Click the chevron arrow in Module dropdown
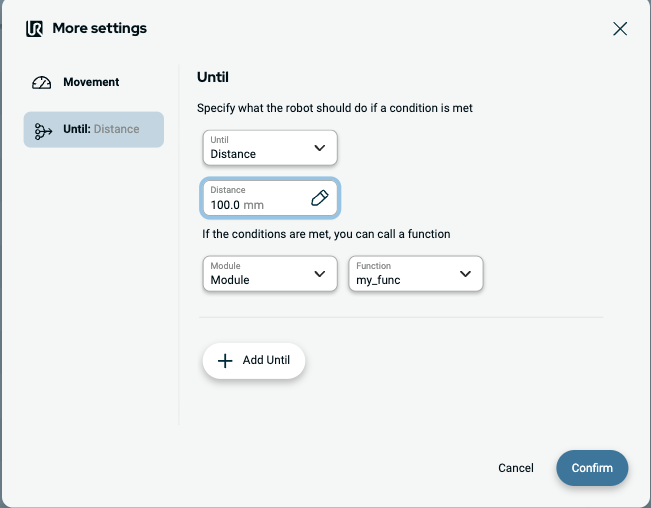The width and height of the screenshot is (651, 508). [320, 274]
